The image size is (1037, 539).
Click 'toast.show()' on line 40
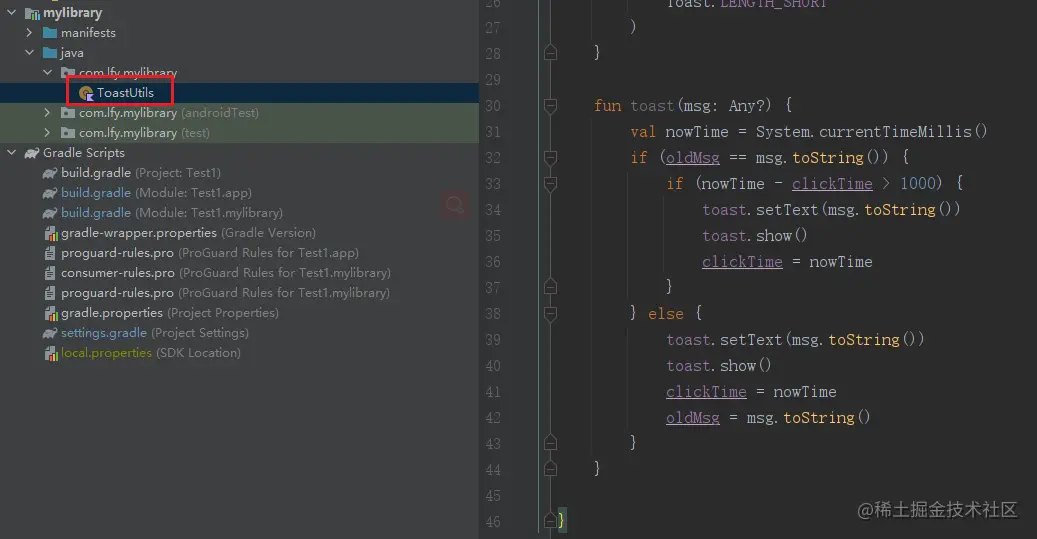719,366
